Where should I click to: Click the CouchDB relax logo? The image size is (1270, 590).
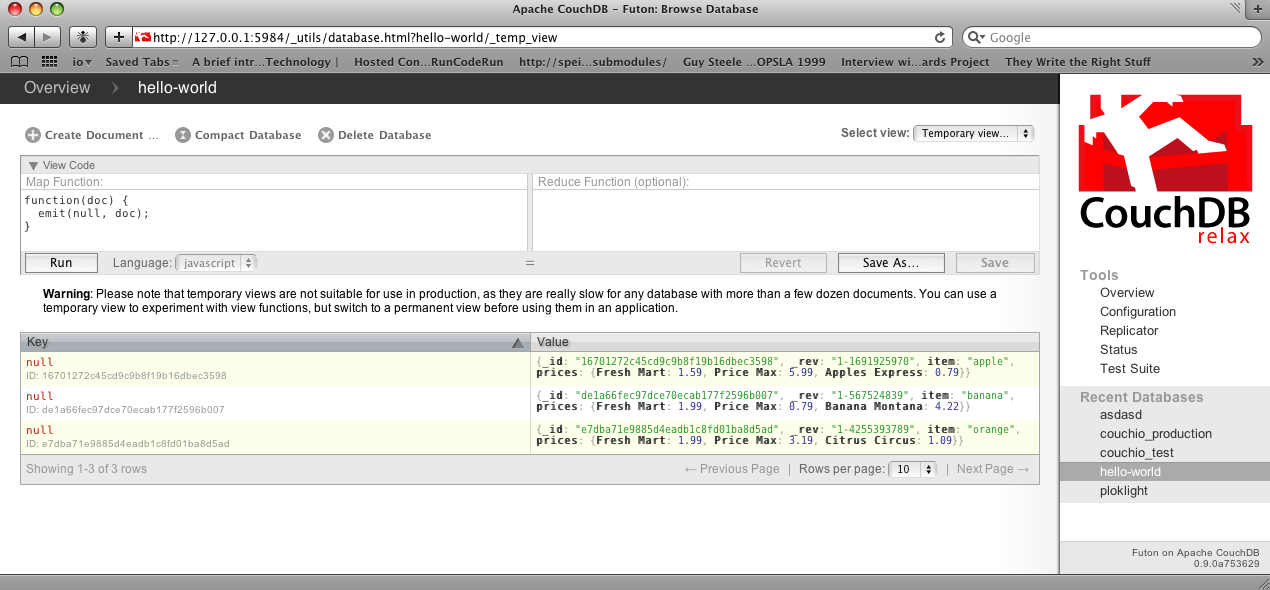(x=1164, y=170)
